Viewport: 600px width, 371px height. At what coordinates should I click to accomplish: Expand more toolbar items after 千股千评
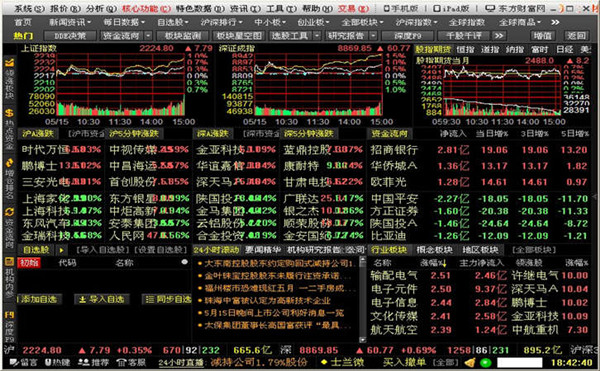click(x=498, y=36)
